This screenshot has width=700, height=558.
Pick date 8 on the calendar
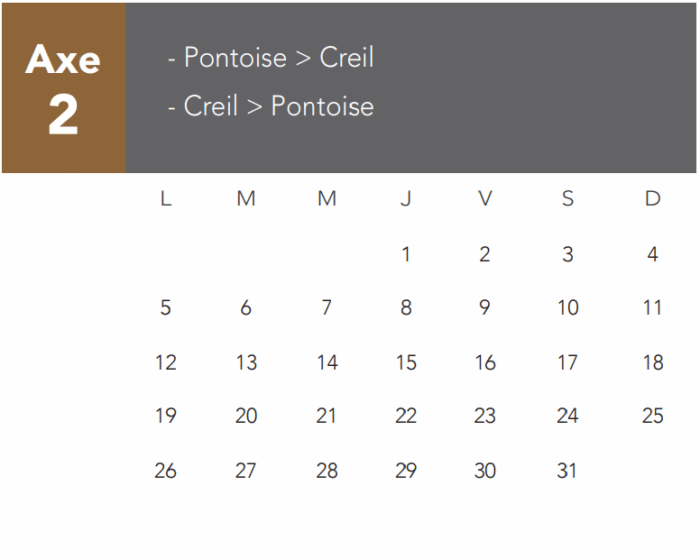tap(405, 308)
